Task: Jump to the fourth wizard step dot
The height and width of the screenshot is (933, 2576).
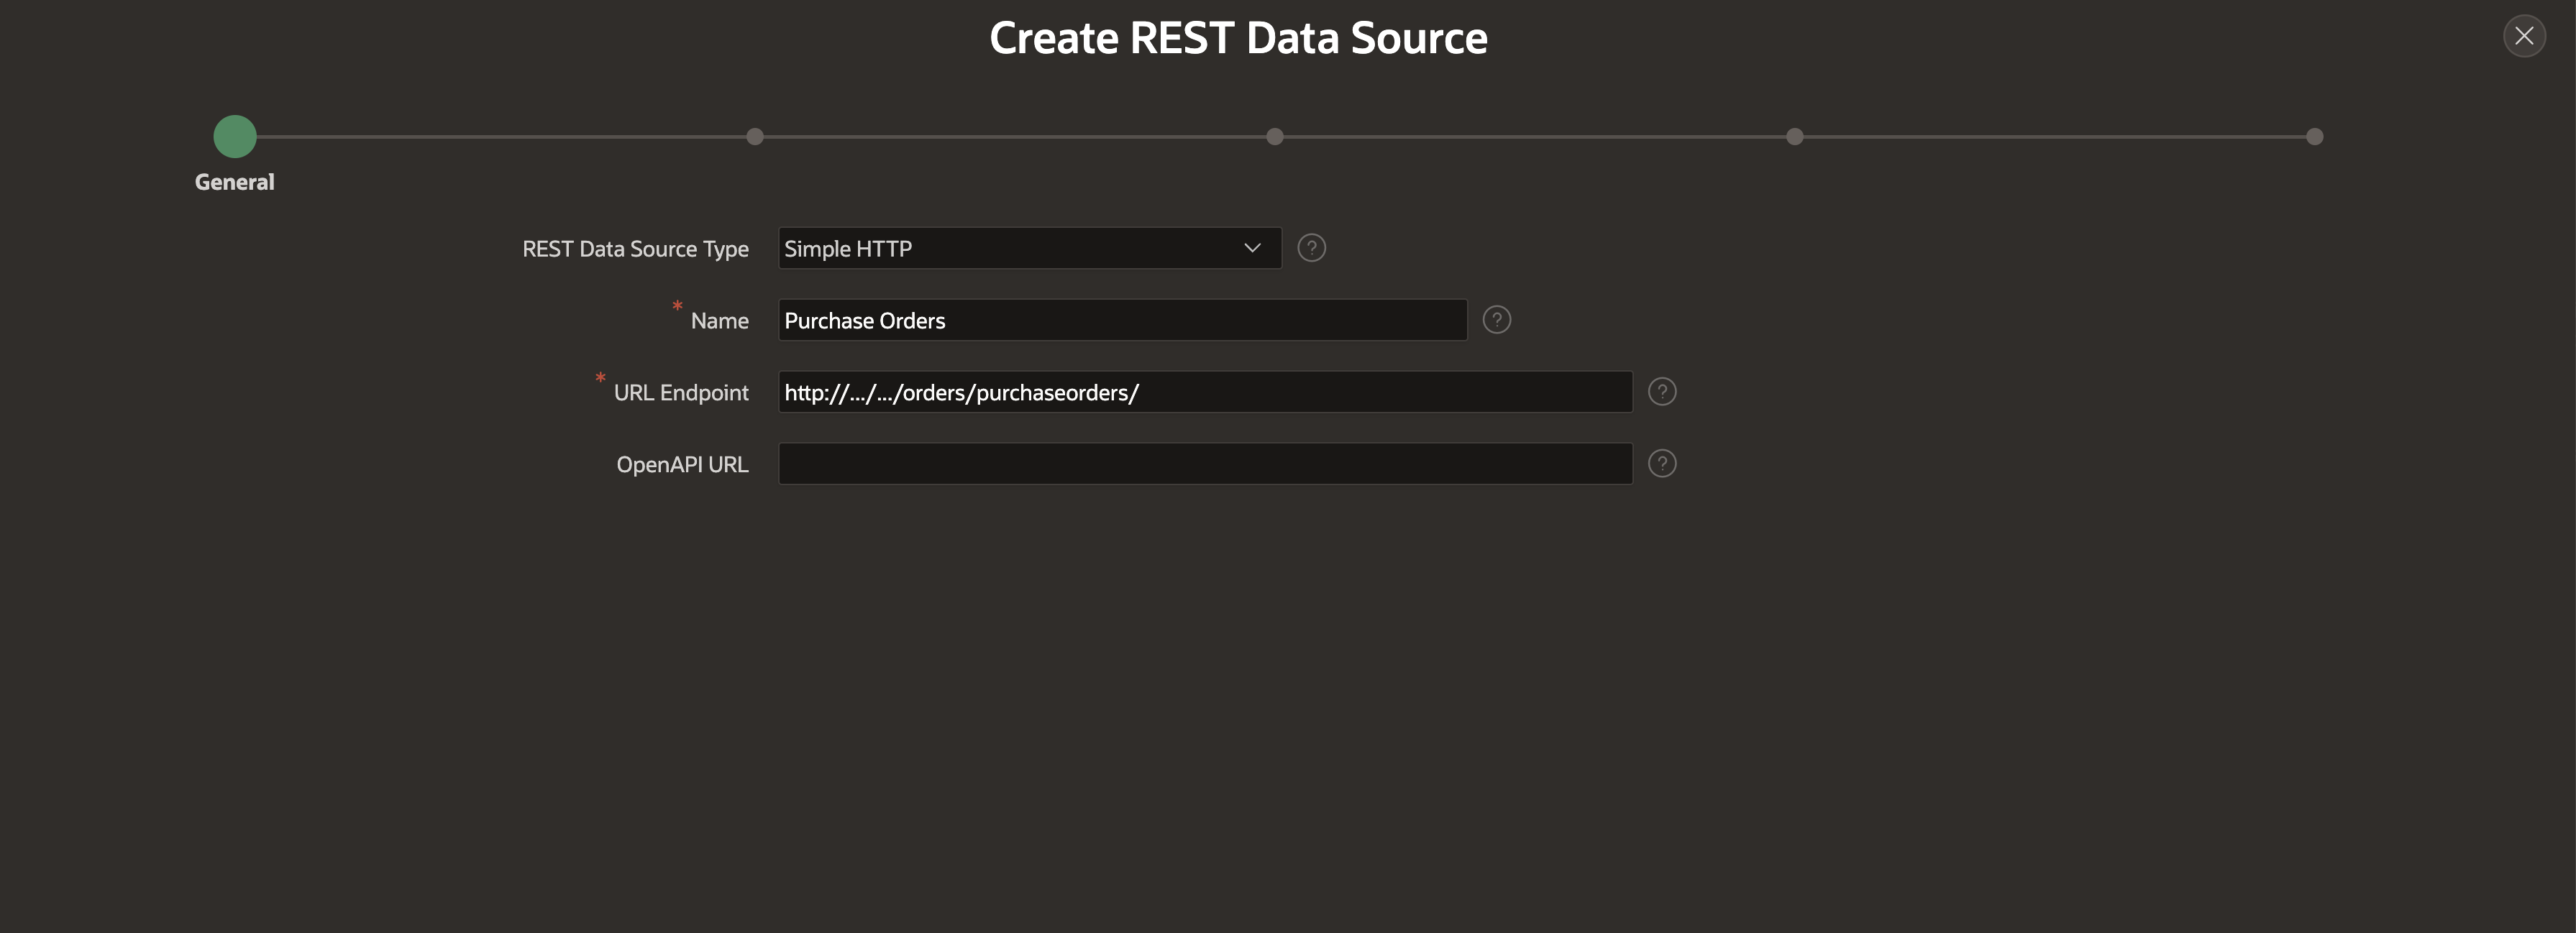Action: pos(1794,137)
